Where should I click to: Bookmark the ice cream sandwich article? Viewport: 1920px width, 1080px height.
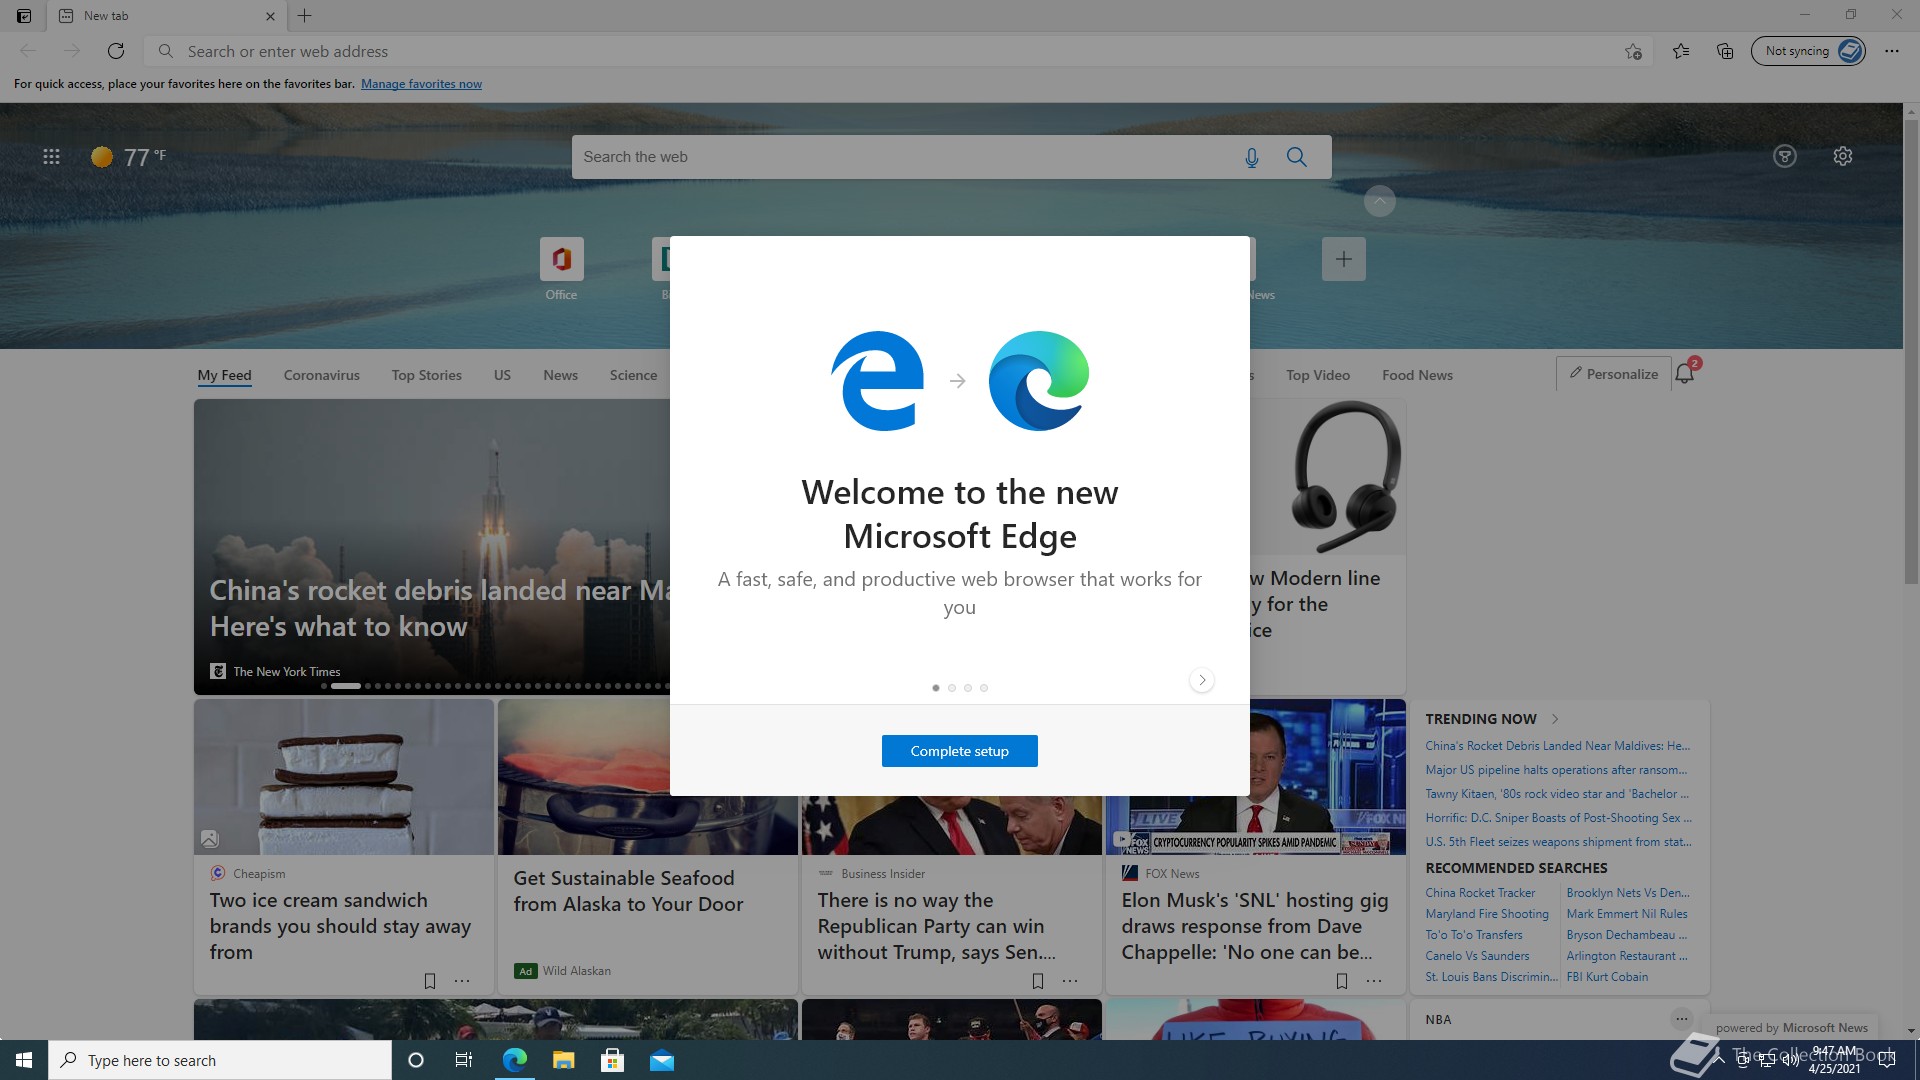pos(430,981)
